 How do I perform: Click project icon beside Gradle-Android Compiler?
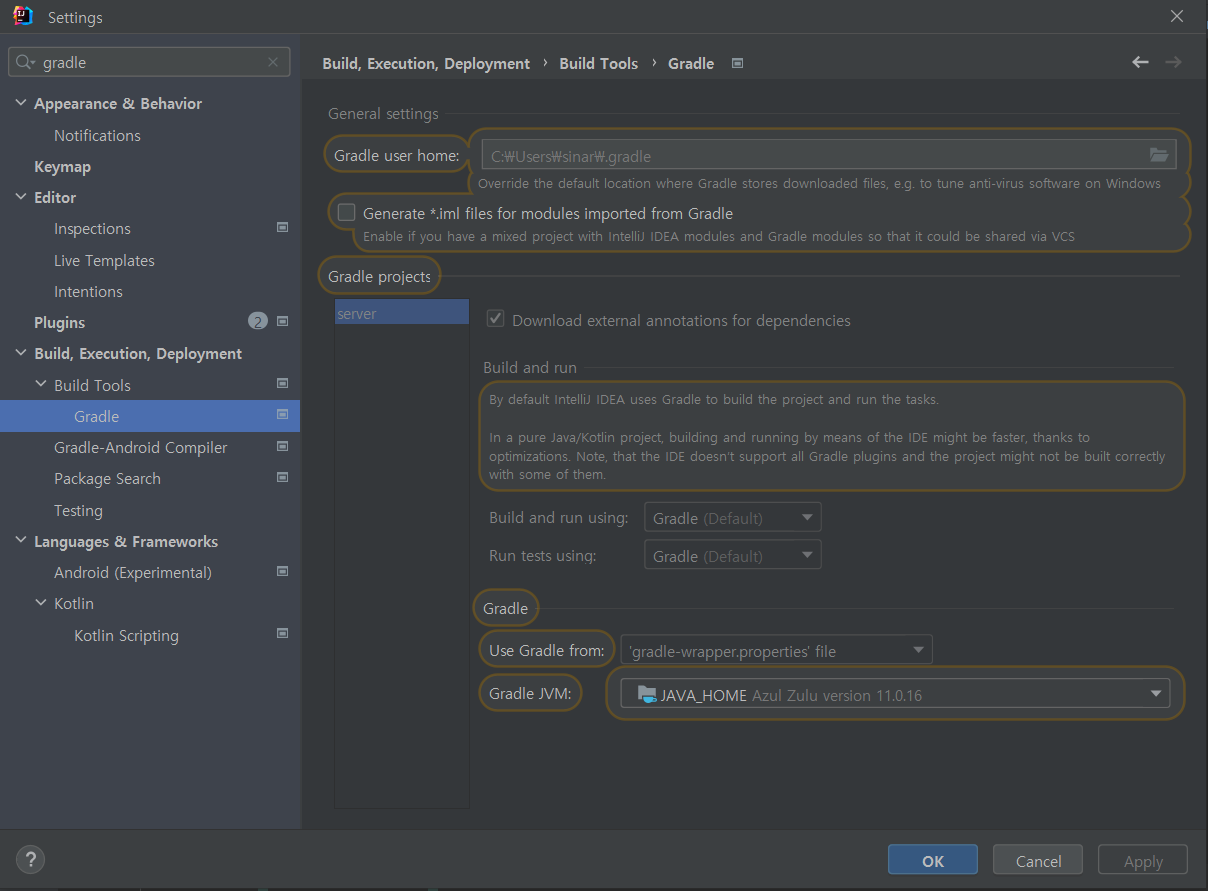282,447
